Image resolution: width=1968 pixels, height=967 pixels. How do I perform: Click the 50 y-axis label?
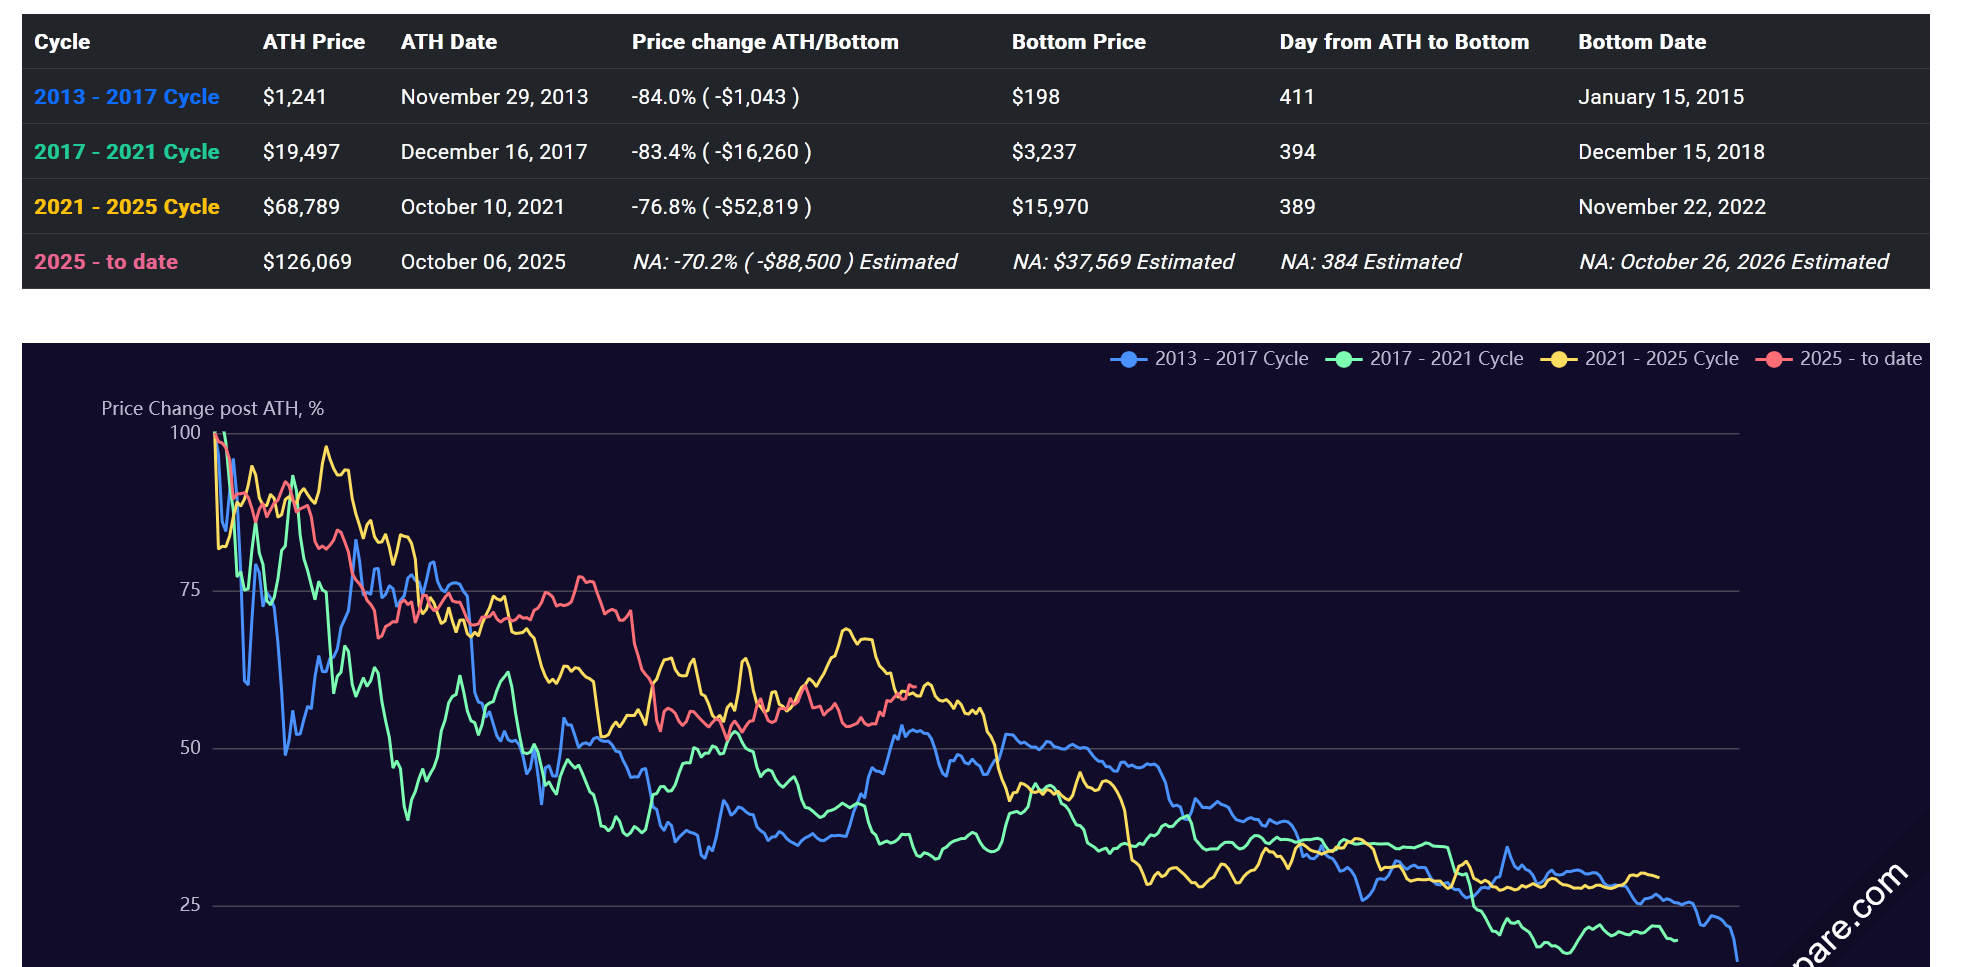[x=190, y=748]
